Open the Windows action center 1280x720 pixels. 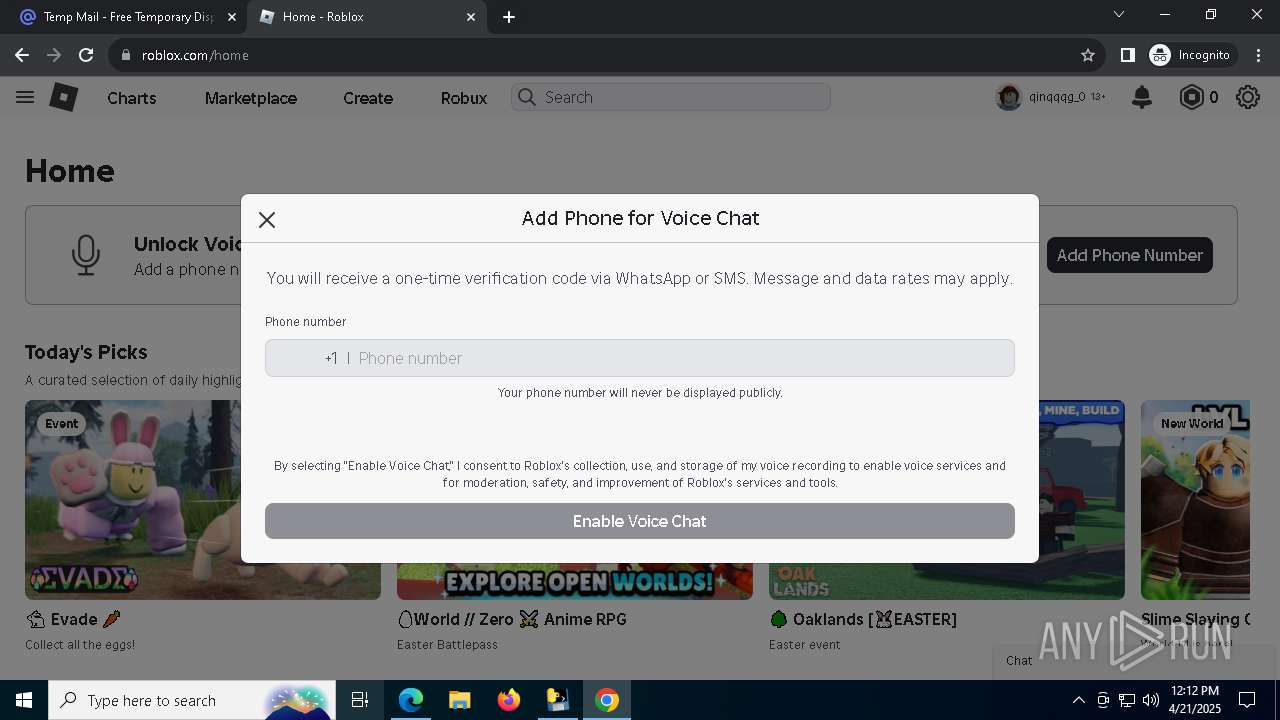[x=1247, y=700]
